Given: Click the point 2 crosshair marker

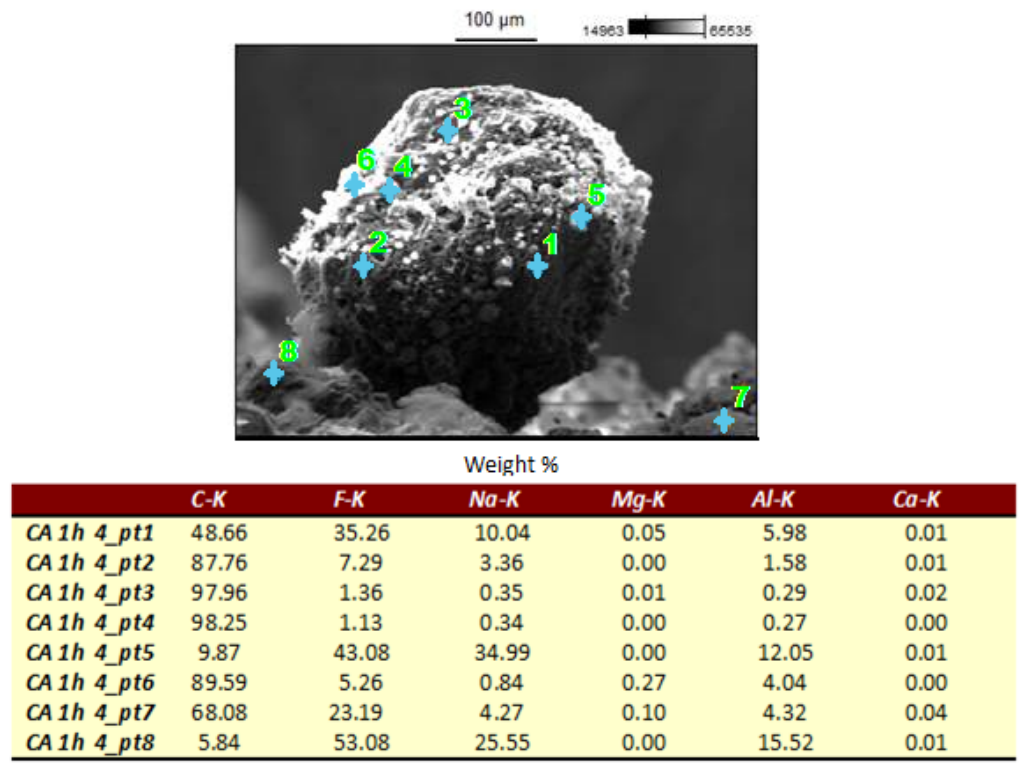Looking at the screenshot, I should [x=363, y=266].
